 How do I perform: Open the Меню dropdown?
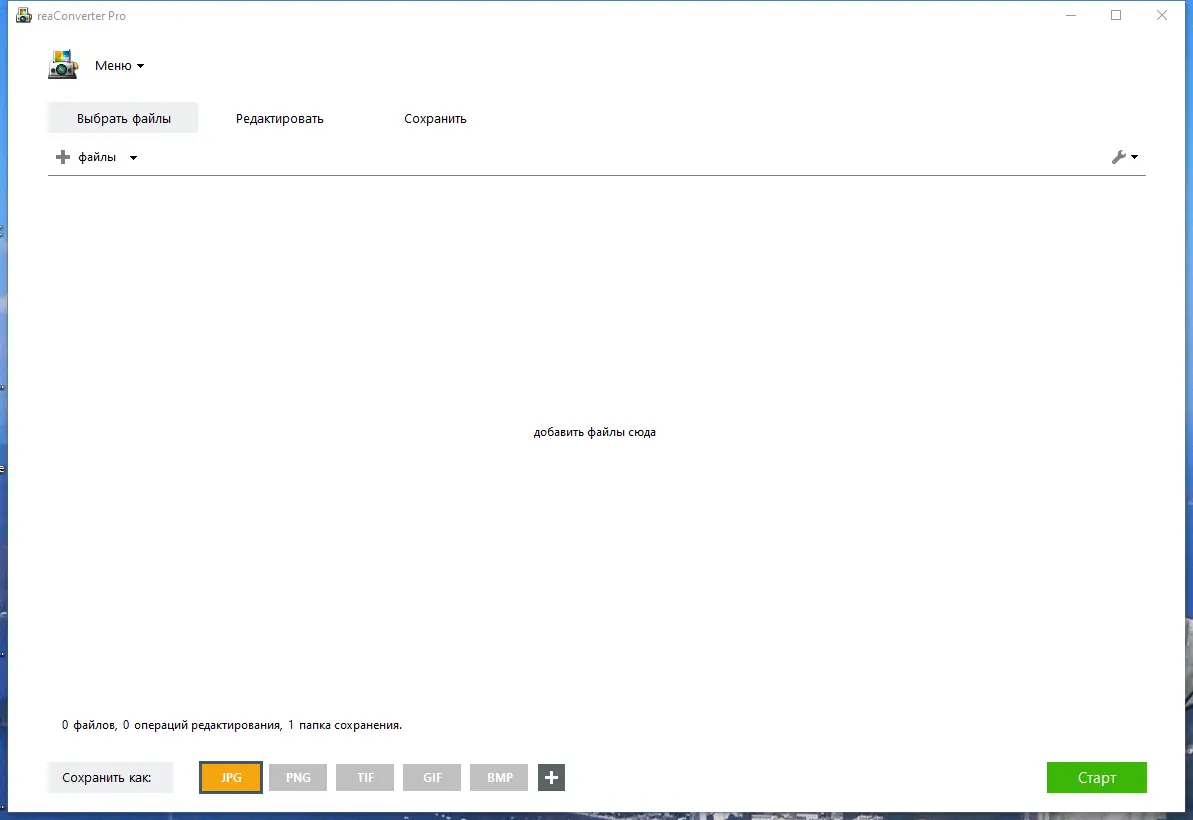pyautogui.click(x=119, y=65)
